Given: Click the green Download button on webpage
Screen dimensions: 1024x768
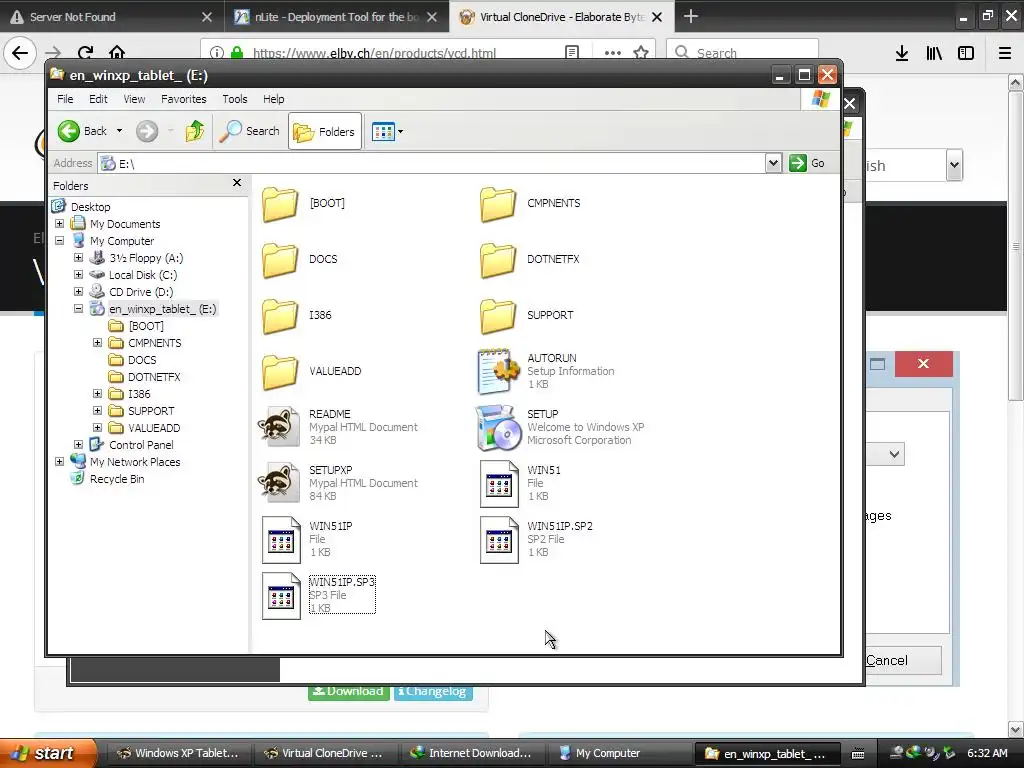Looking at the screenshot, I should [x=349, y=691].
